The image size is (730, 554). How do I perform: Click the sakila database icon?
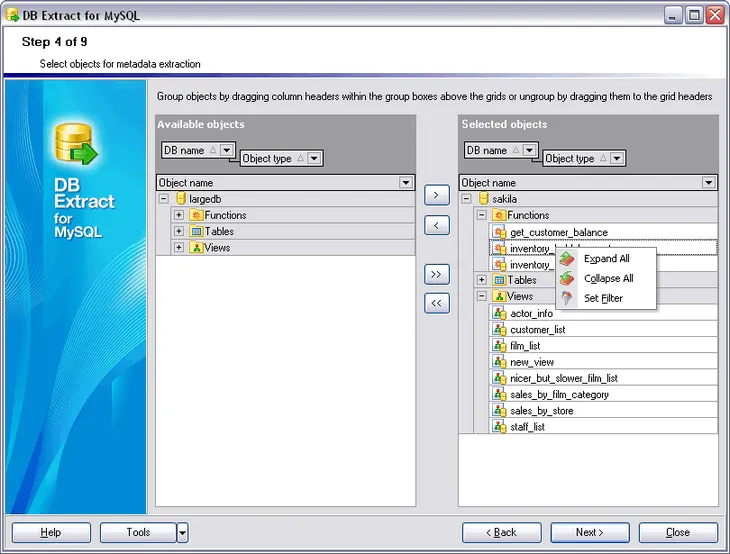click(484, 199)
